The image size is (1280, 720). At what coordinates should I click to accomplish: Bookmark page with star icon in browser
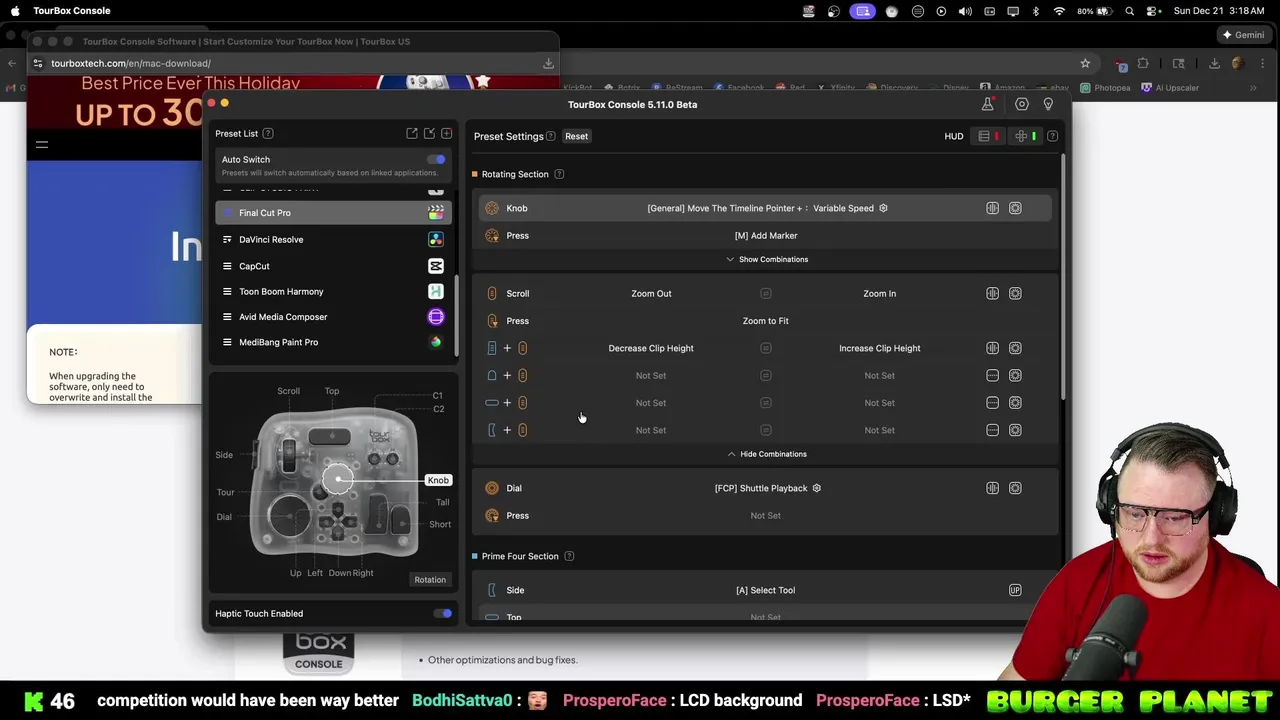pos(1085,63)
